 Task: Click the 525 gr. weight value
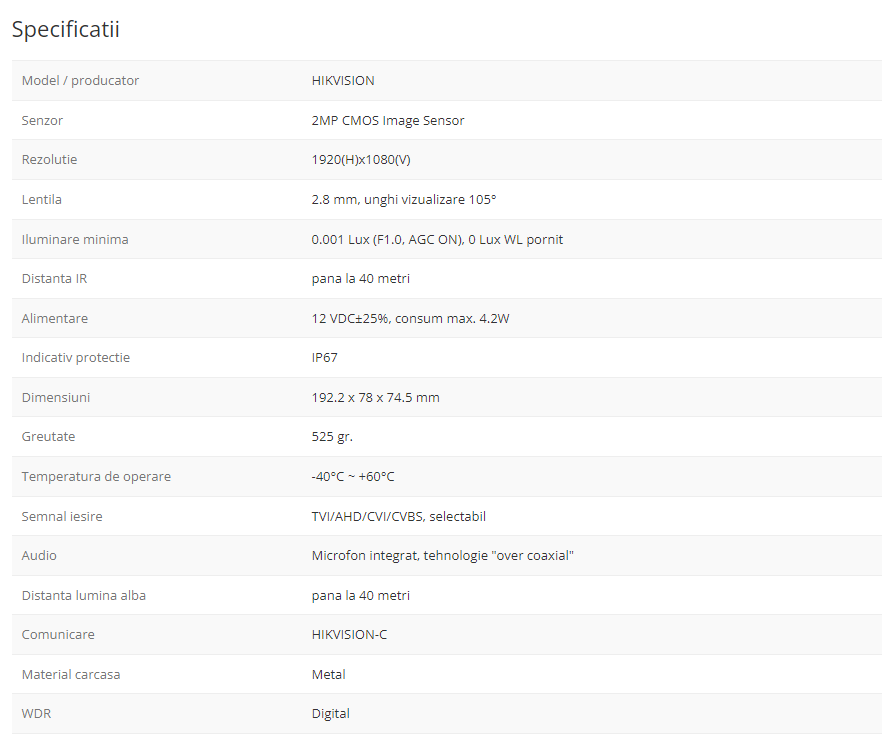pyautogui.click(x=332, y=436)
